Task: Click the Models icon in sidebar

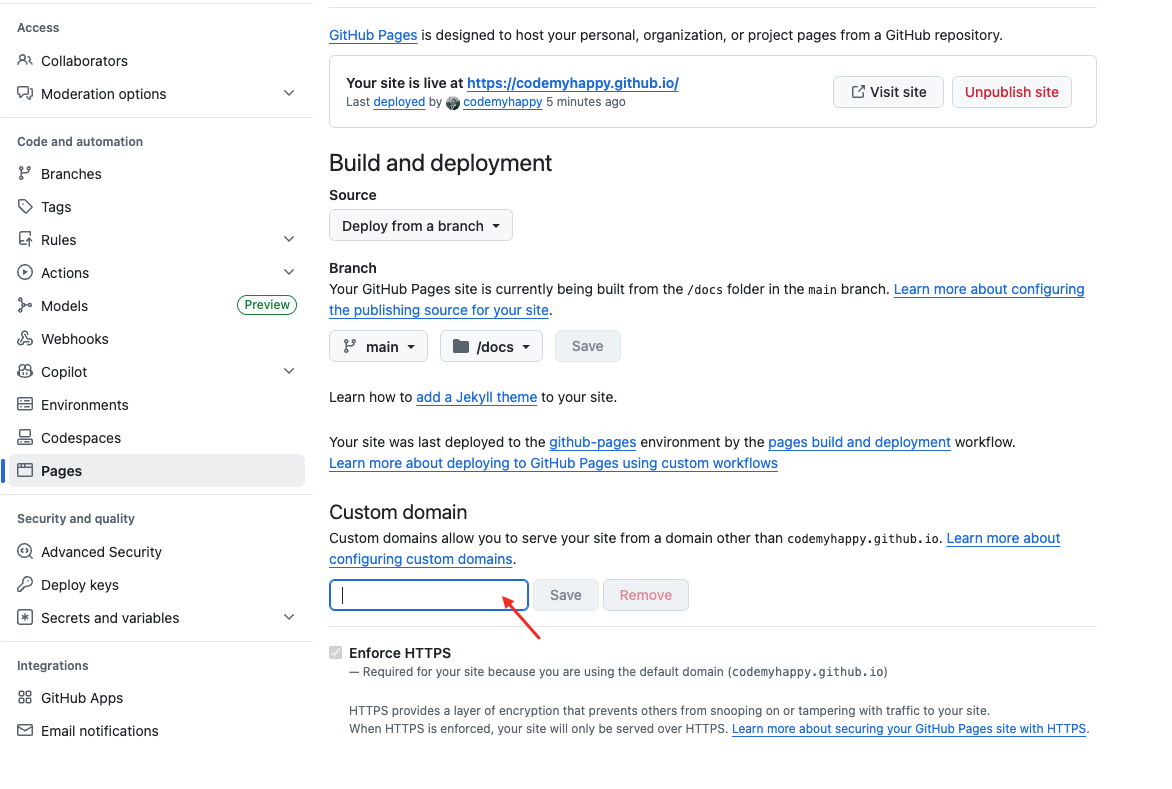Action: [x=25, y=305]
